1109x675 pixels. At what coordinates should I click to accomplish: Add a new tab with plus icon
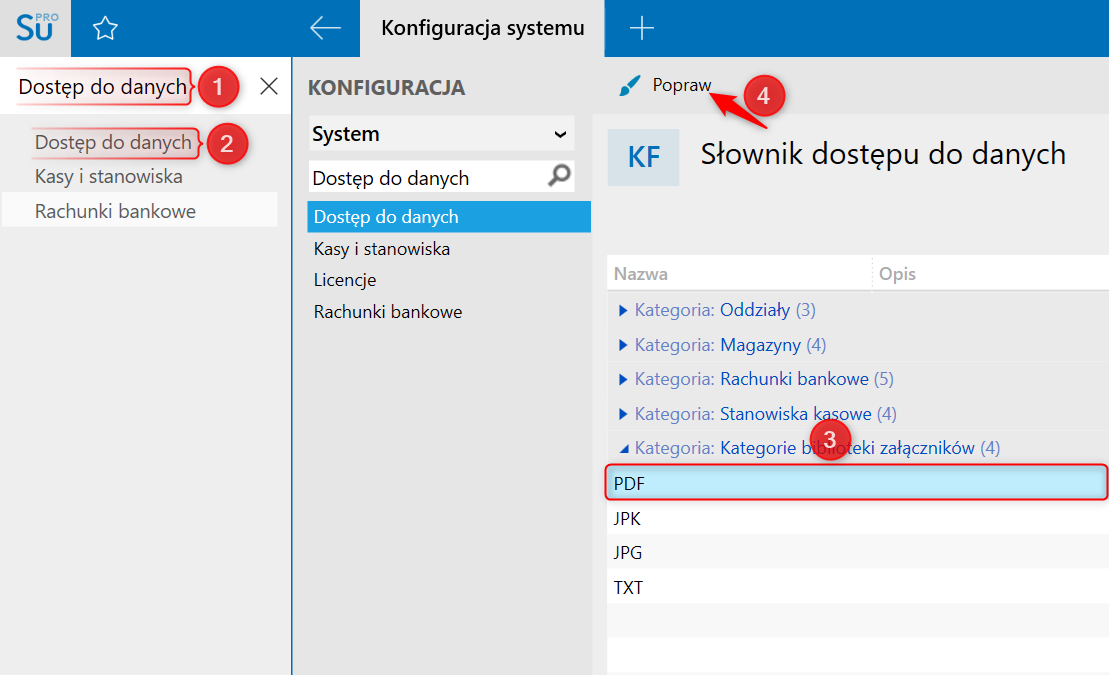pyautogui.click(x=641, y=28)
